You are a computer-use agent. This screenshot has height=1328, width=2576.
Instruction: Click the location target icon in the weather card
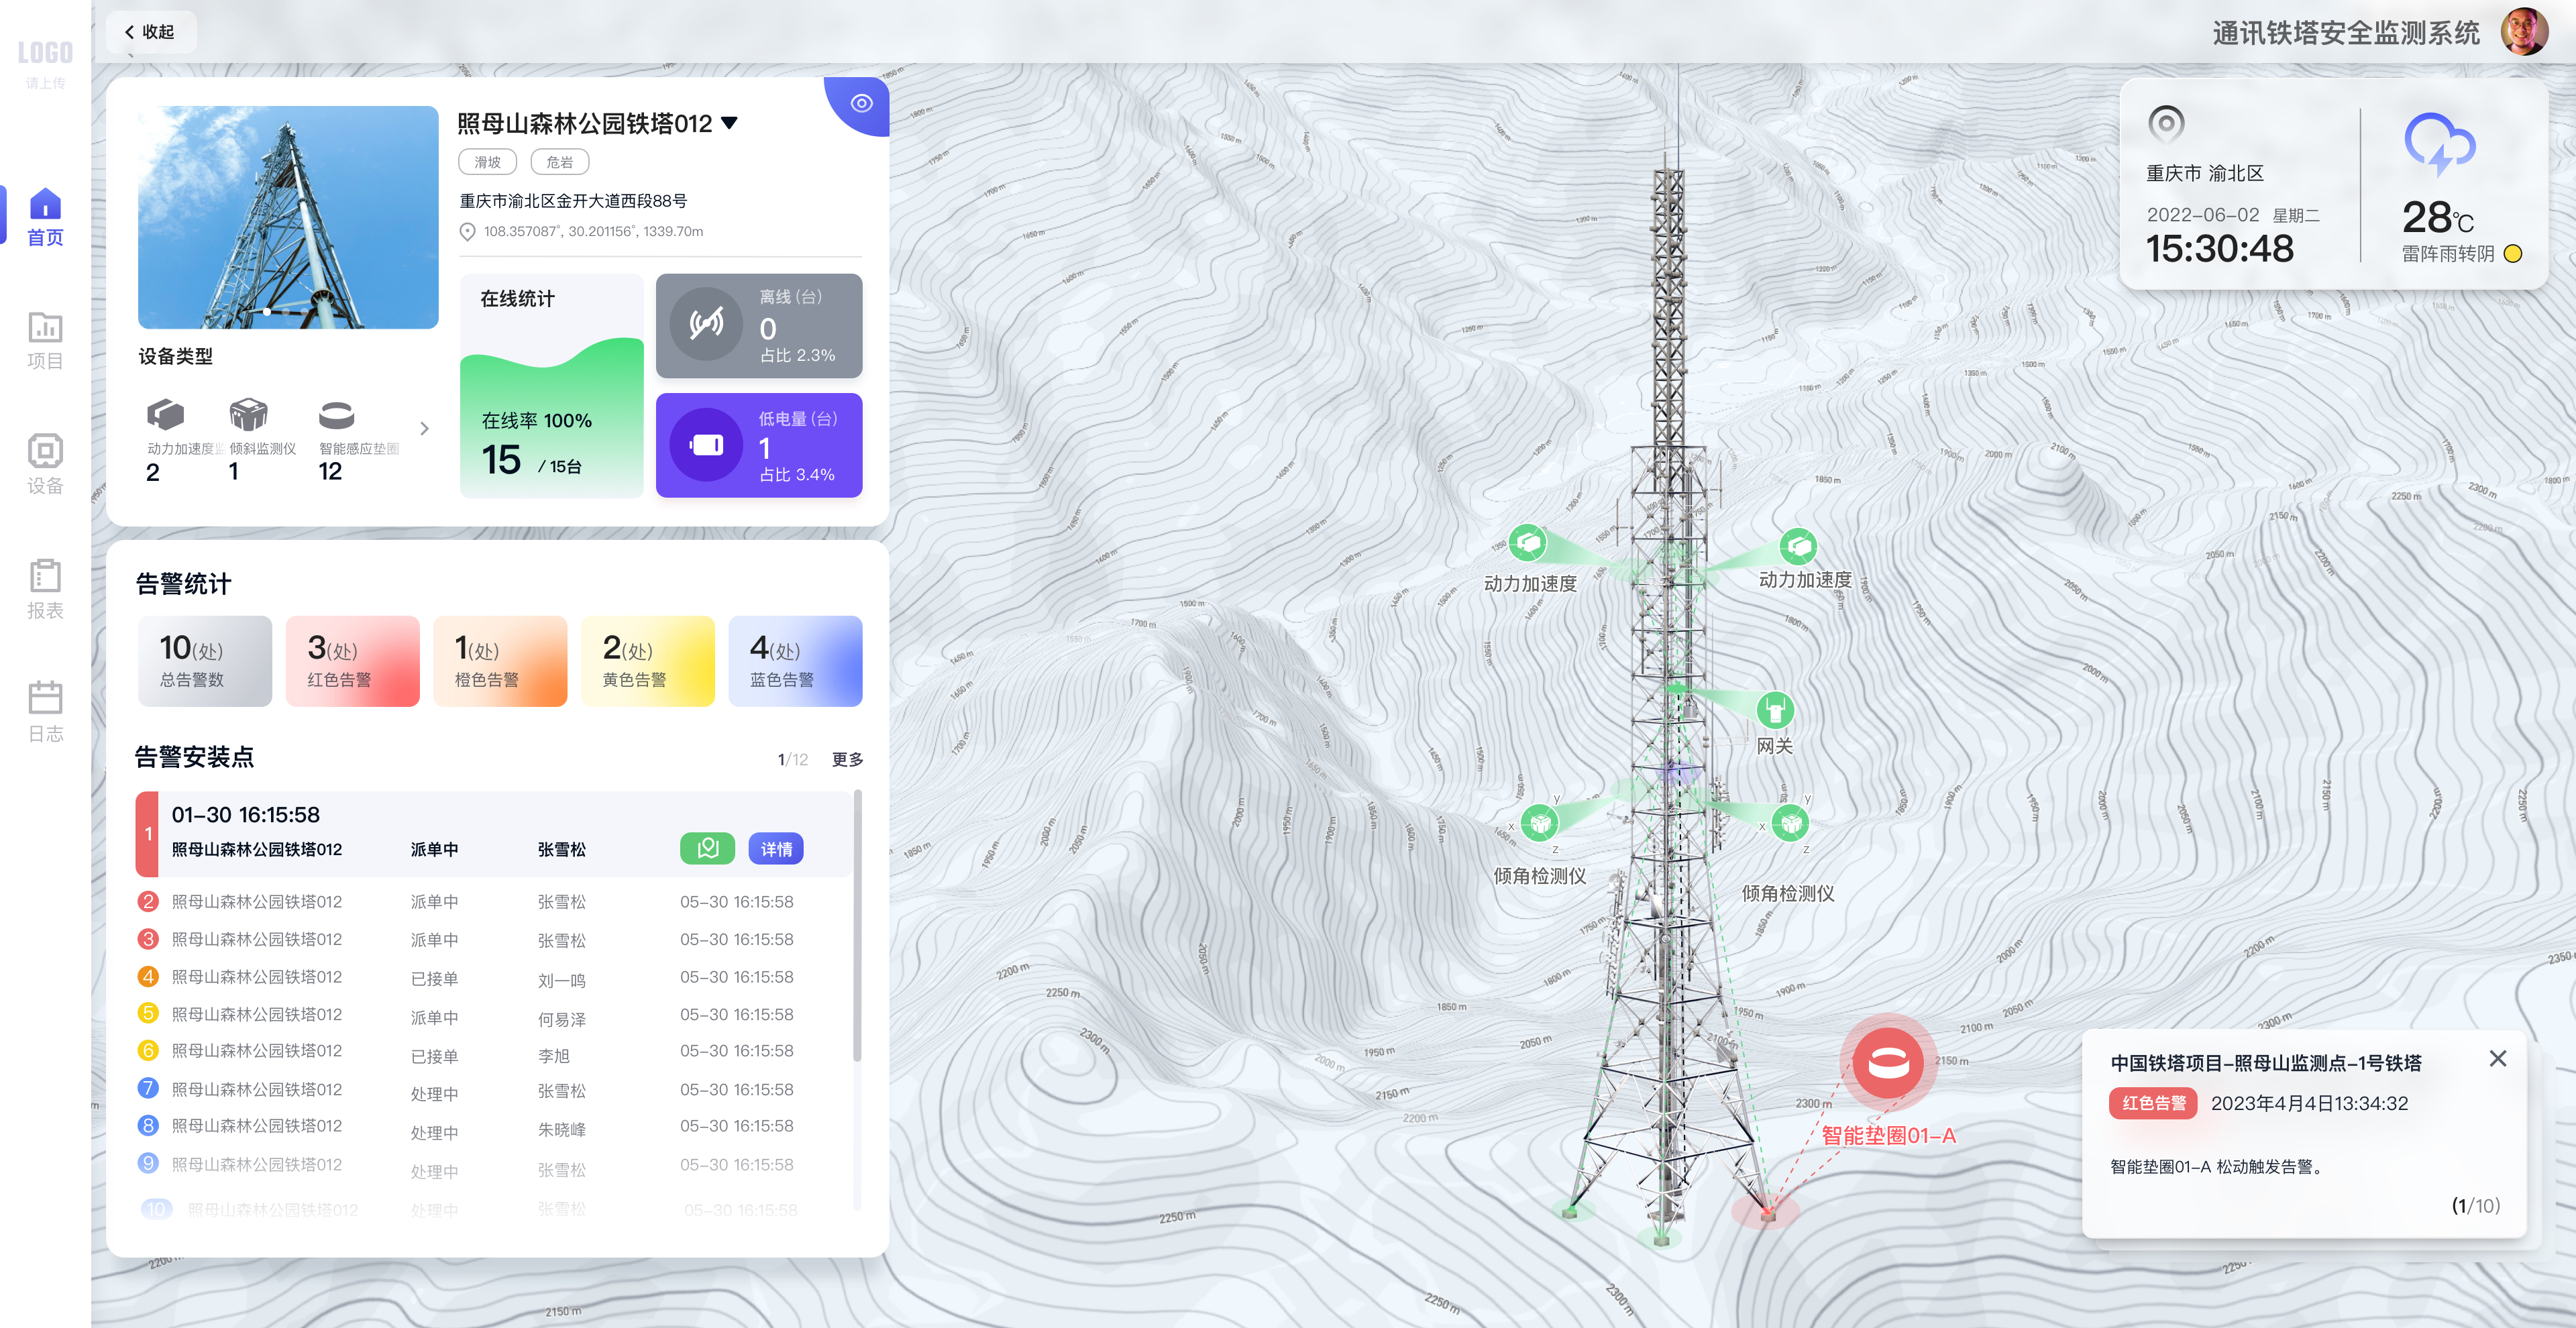(2165, 124)
